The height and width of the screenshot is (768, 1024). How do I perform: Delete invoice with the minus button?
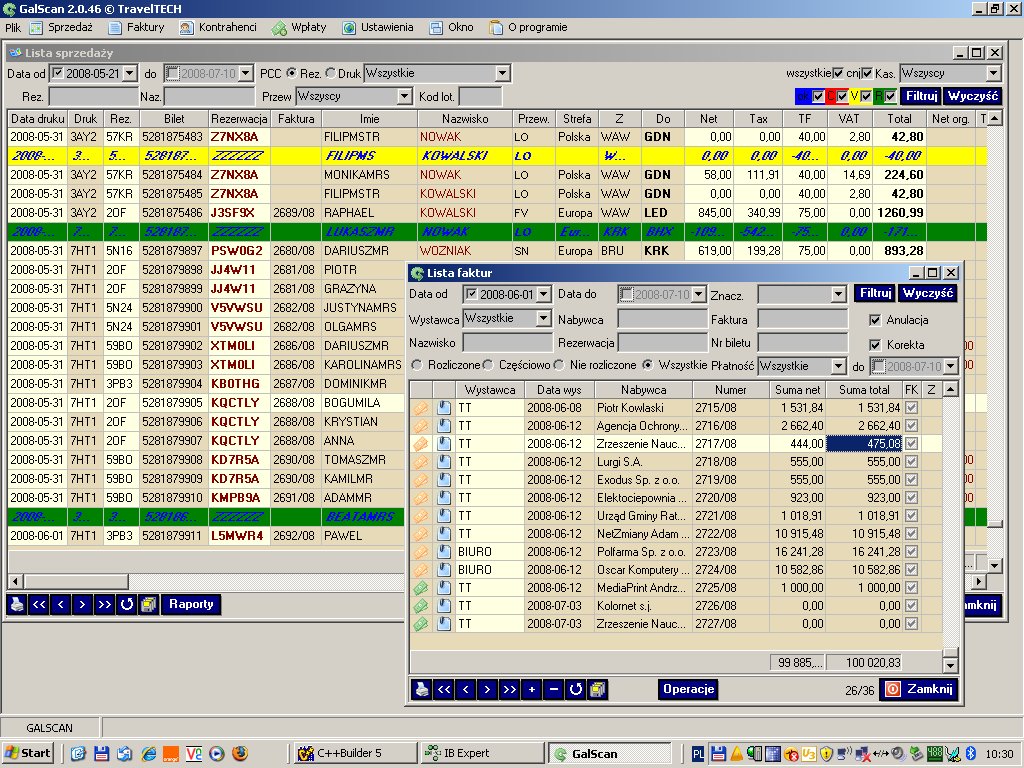click(554, 689)
